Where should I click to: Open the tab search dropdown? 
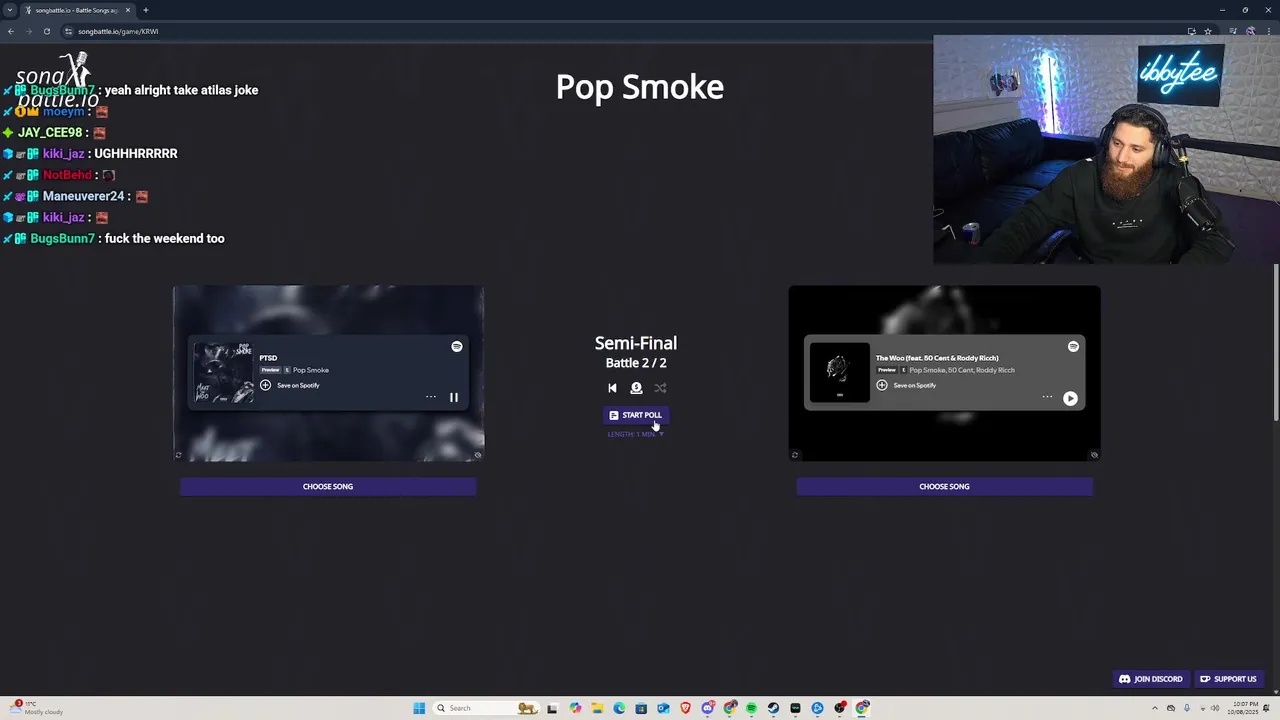coord(9,10)
